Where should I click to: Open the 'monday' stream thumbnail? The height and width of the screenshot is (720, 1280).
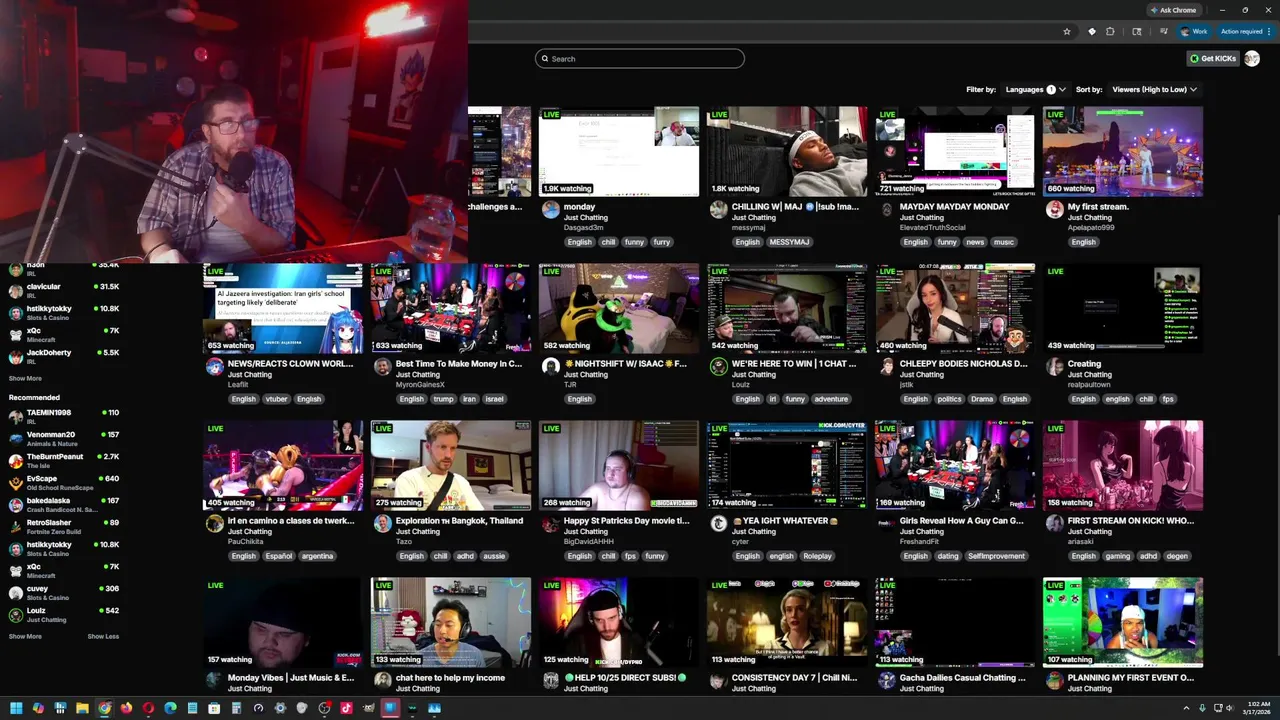[x=619, y=151]
